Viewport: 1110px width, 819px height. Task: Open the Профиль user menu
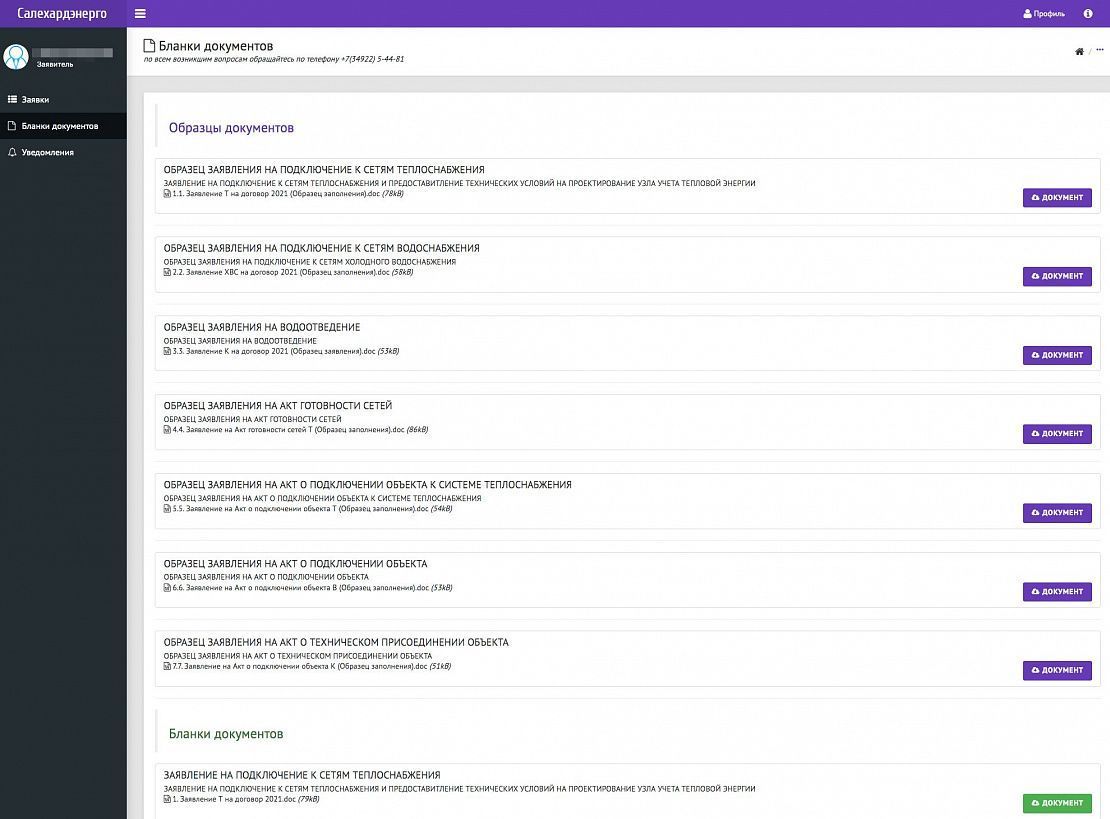(x=1044, y=14)
